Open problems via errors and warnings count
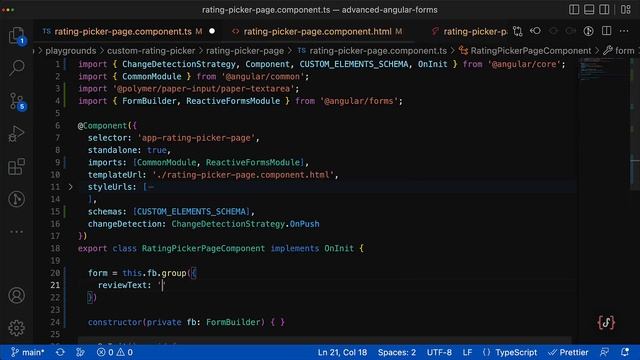Screen dimensions: 640x360 (x=115, y=352)
